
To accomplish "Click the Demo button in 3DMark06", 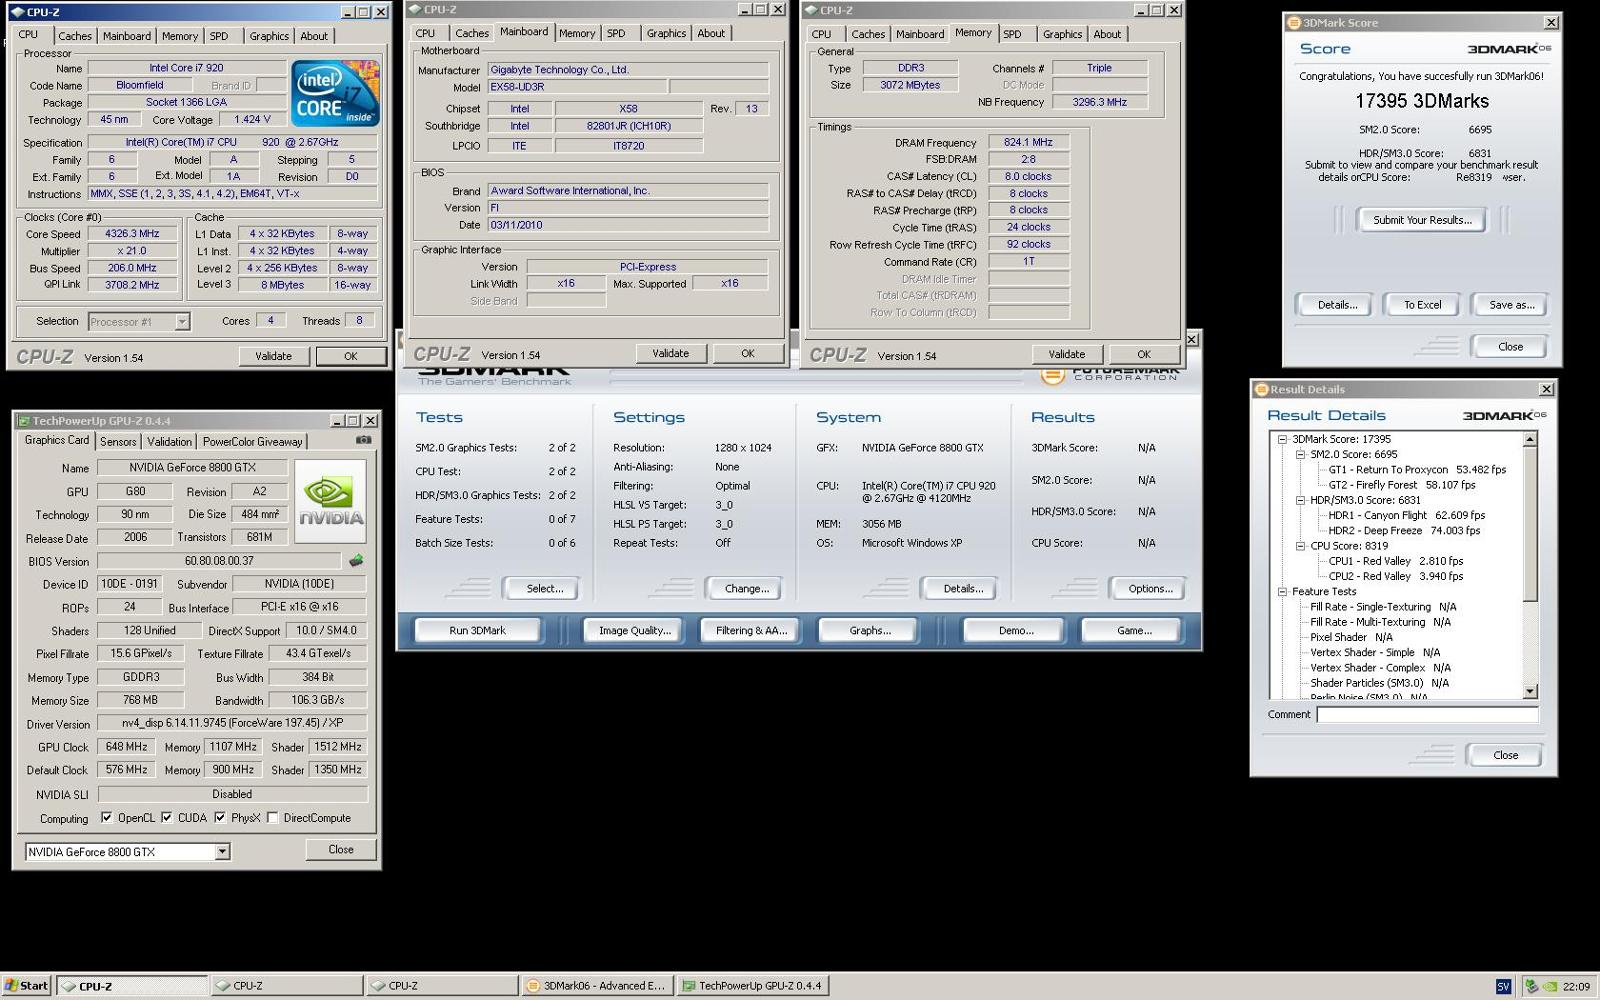I will coord(1015,630).
